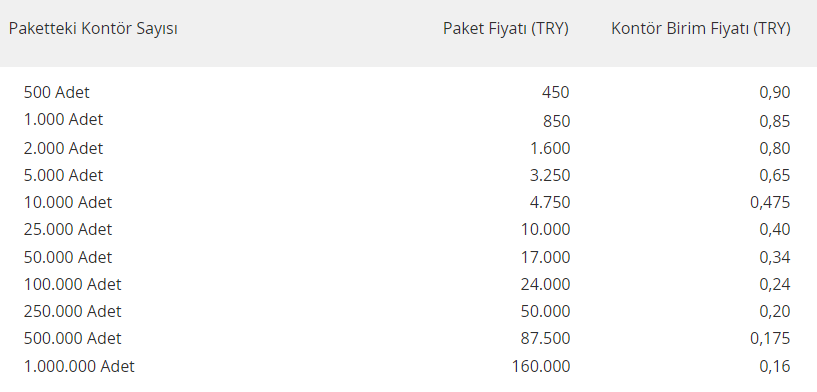
Task: Select the 500.000 Adet package row
Action: [x=408, y=338]
